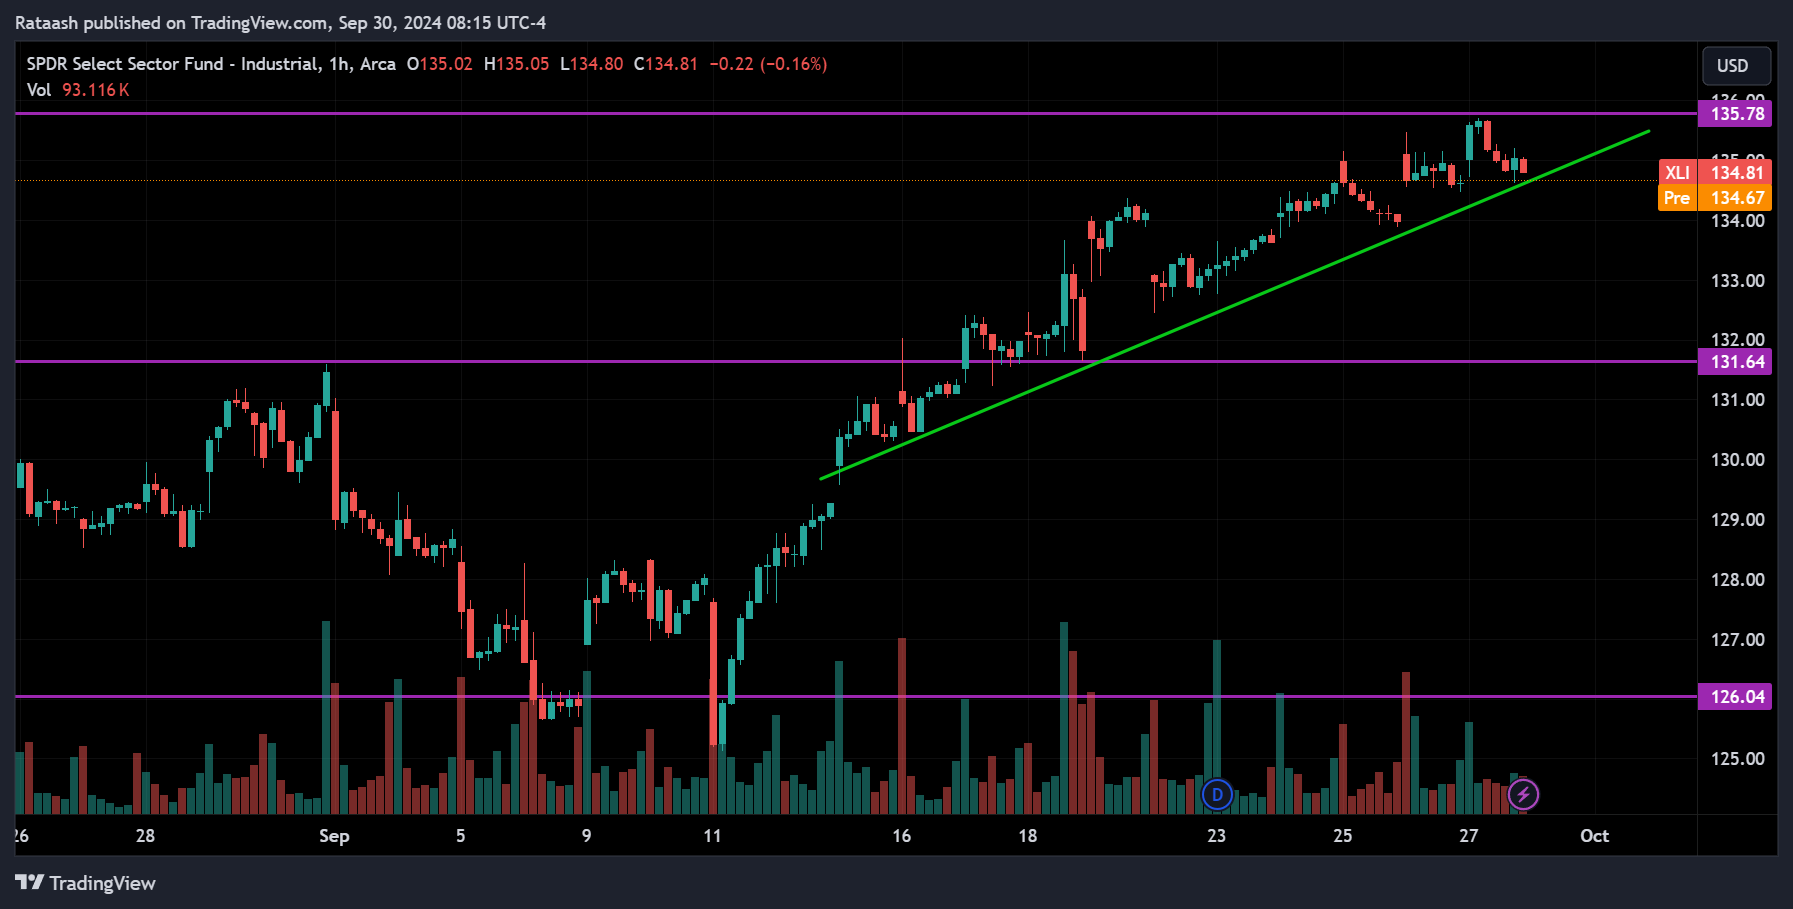
Task: Click the '16' date label on time axis
Action: click(x=902, y=836)
